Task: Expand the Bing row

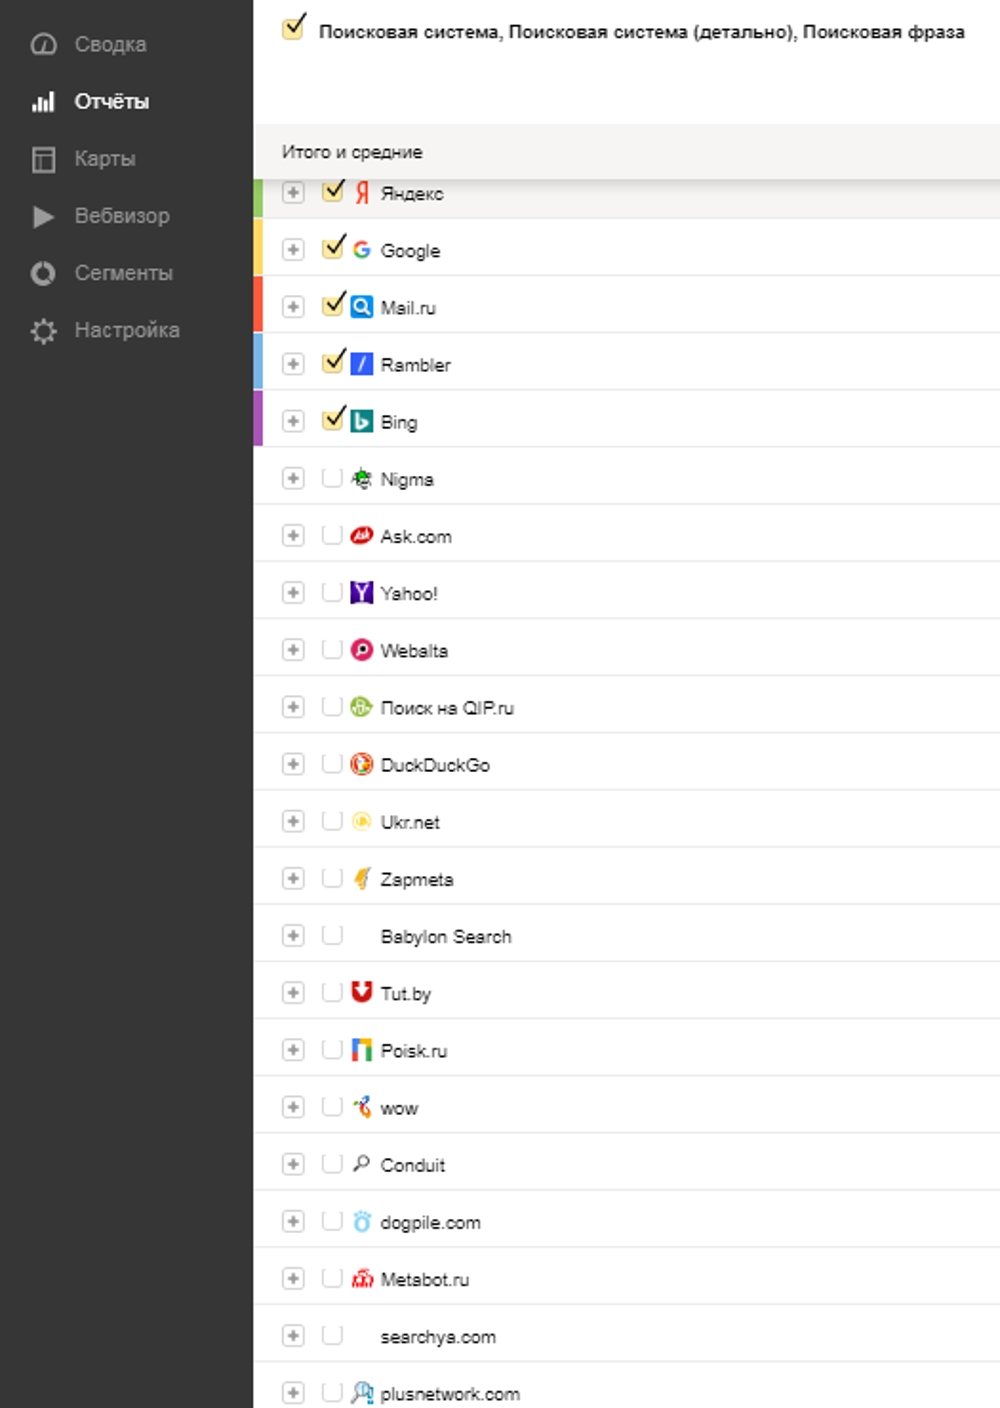Action: (x=292, y=420)
